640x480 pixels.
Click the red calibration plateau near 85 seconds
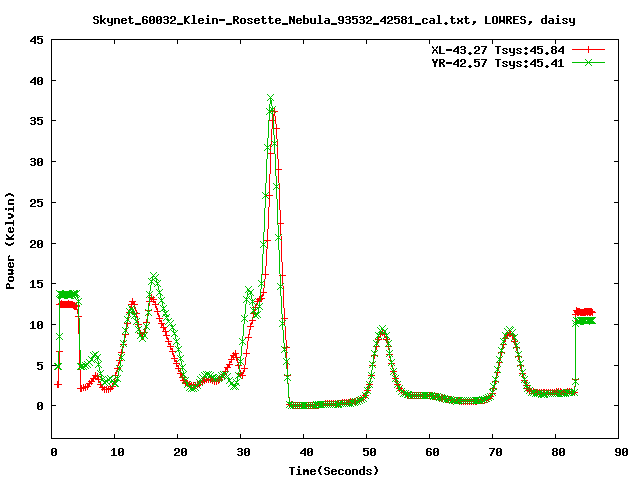[584, 312]
